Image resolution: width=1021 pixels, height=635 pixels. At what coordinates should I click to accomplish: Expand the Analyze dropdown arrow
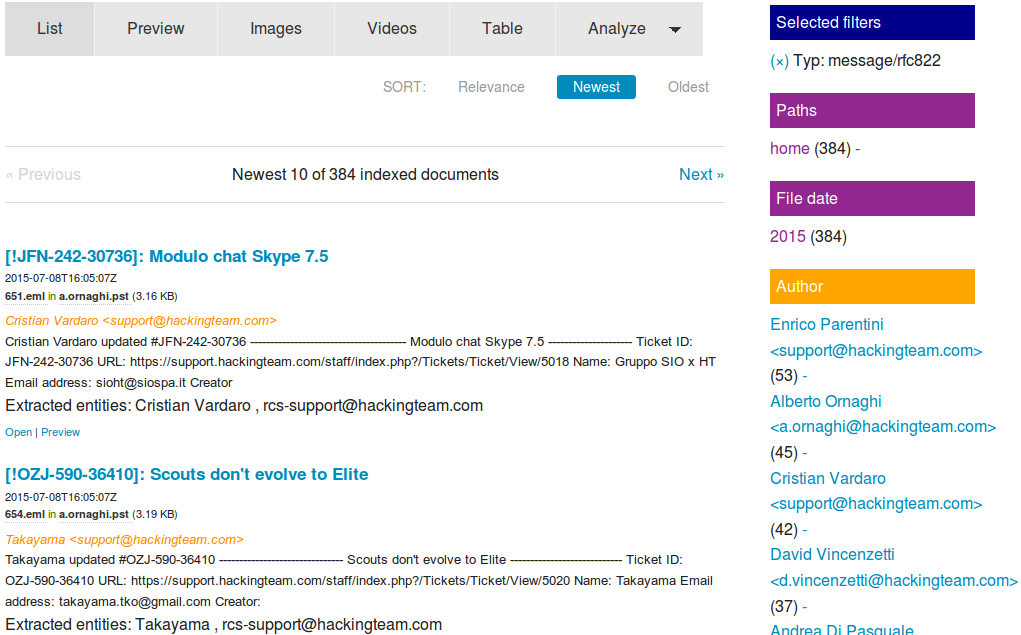coord(675,29)
